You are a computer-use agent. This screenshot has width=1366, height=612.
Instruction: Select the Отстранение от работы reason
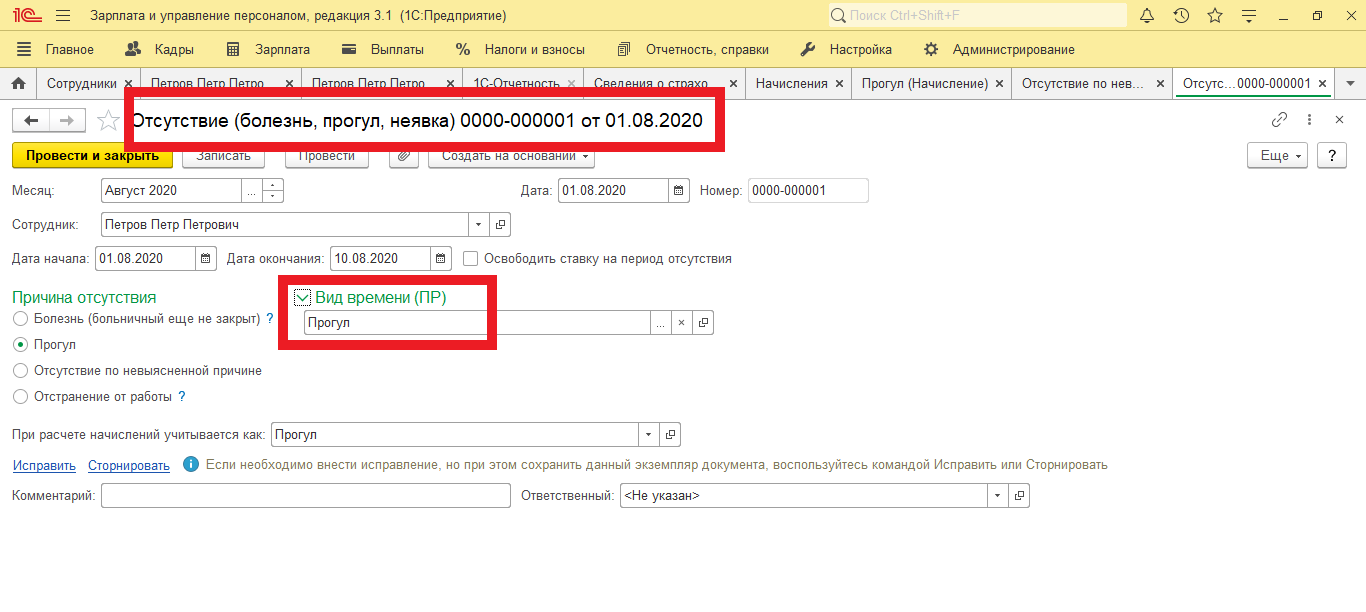point(20,396)
